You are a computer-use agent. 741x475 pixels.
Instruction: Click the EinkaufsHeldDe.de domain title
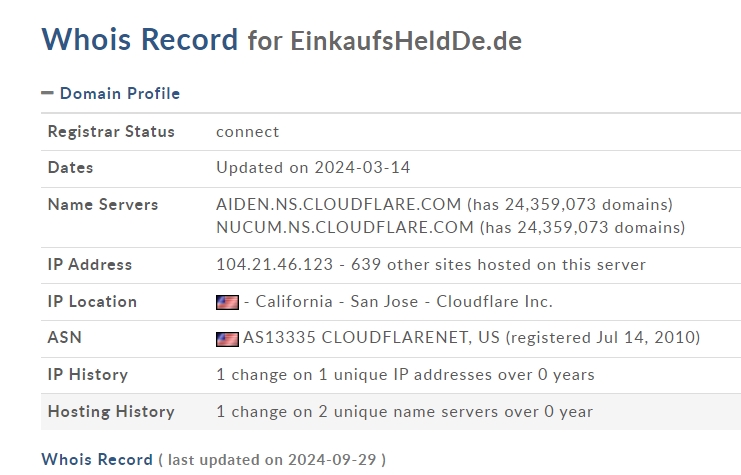(406, 41)
